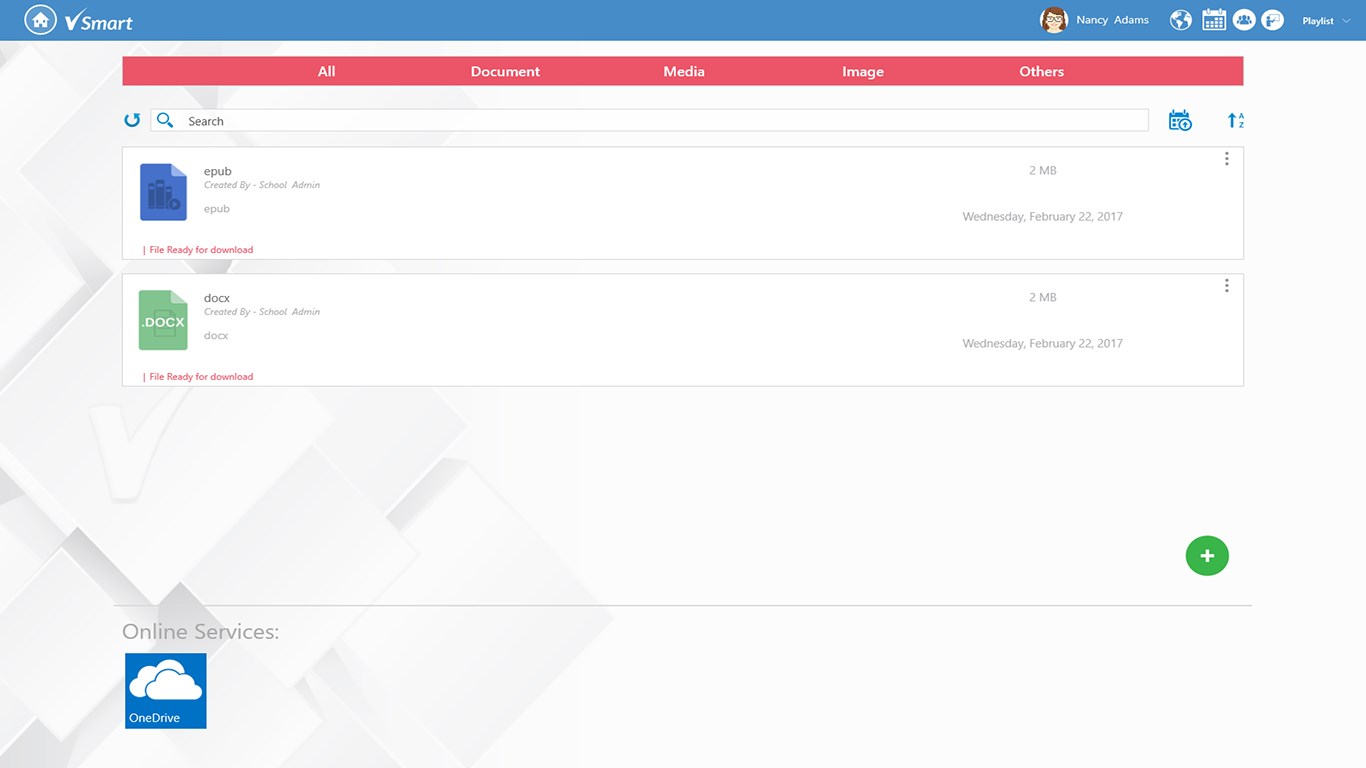The width and height of the screenshot is (1366, 768).
Task: Open the OneDrive online service
Action: (166, 691)
